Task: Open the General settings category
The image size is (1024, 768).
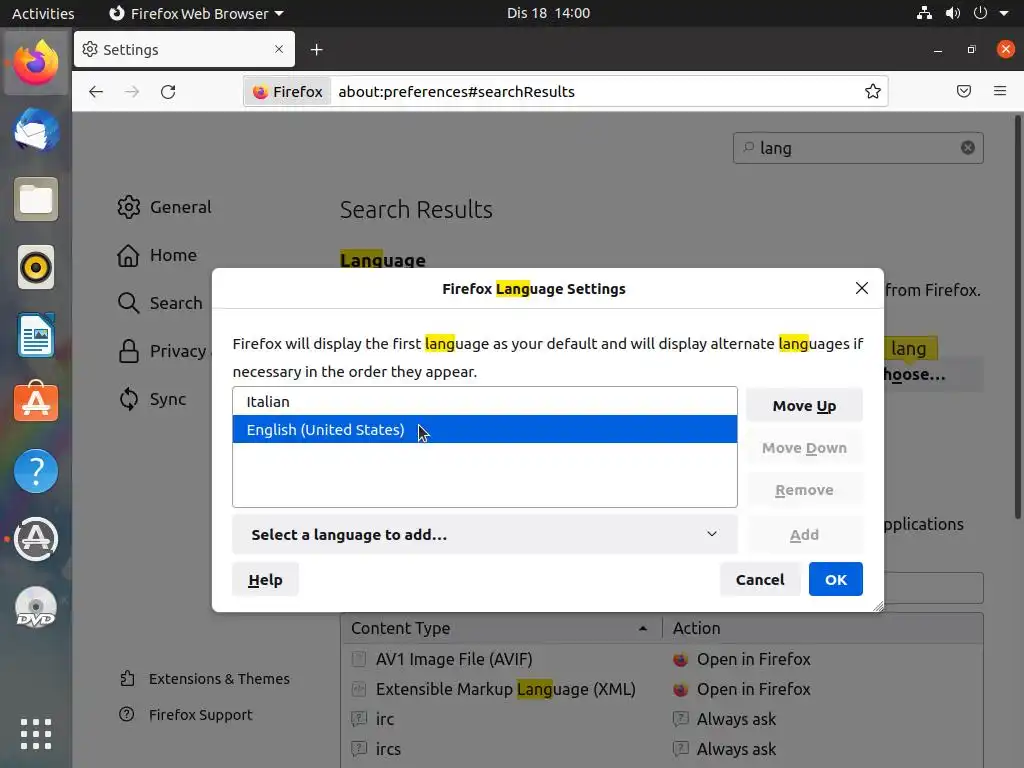Action: [x=165, y=207]
